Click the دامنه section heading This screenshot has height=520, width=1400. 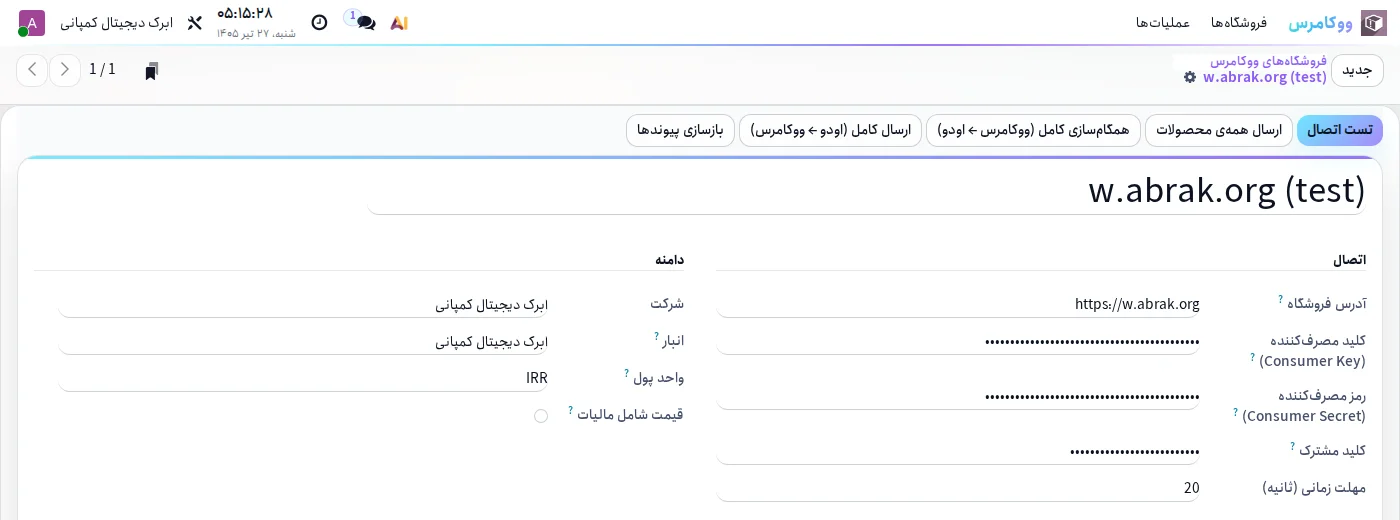(669, 260)
